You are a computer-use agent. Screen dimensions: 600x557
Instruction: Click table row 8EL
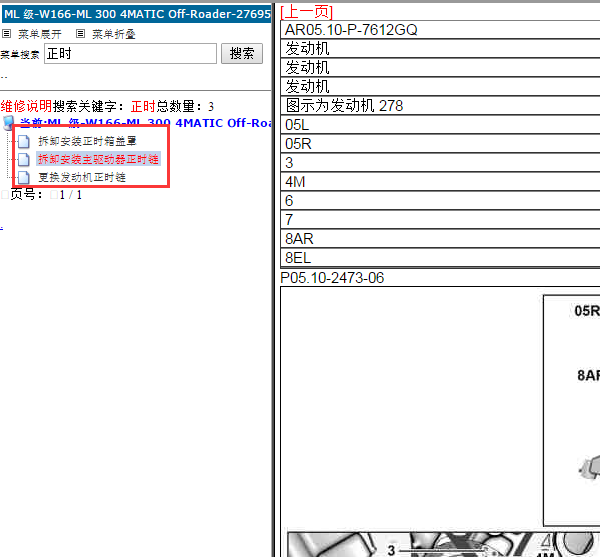[x=440, y=258]
